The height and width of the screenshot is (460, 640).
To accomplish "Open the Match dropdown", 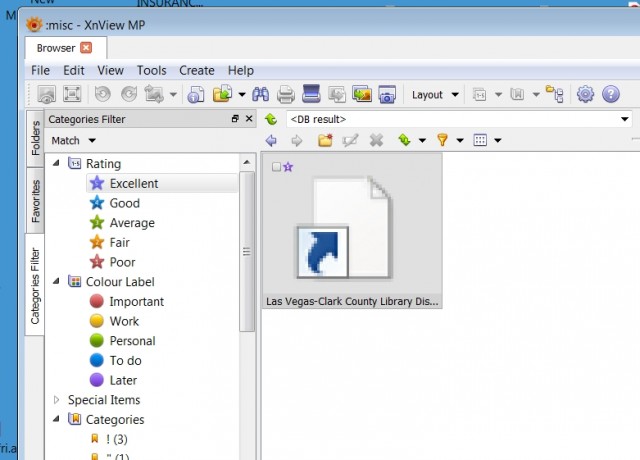I will coord(73,140).
